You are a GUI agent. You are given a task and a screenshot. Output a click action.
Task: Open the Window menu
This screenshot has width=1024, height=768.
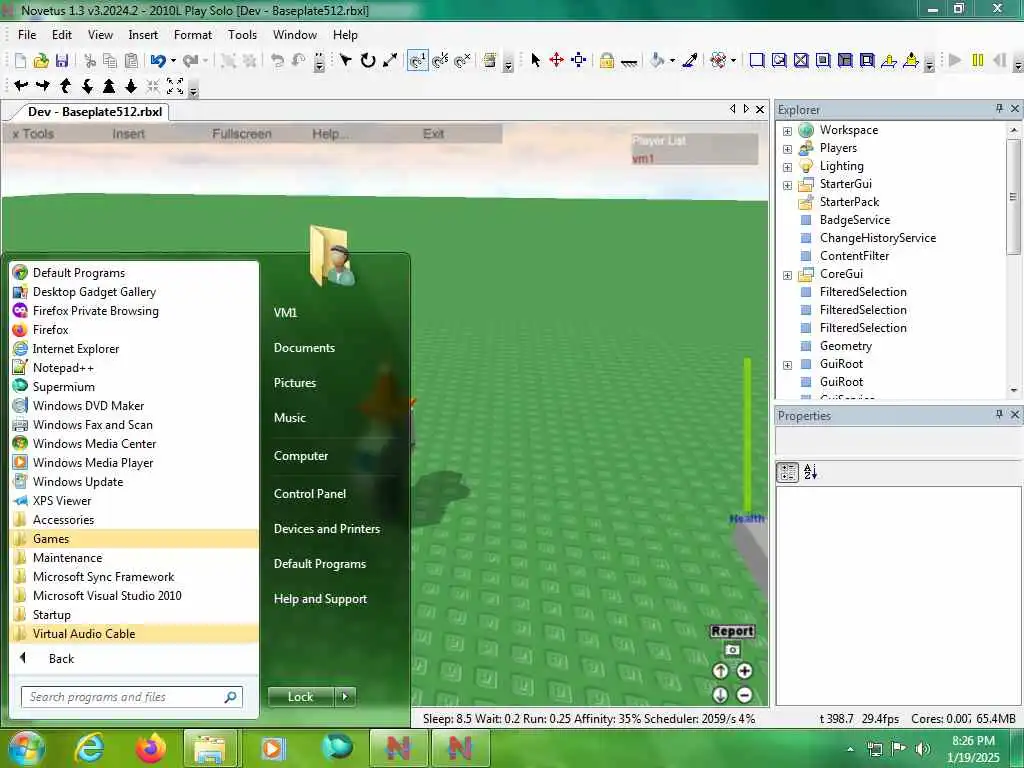[295, 35]
